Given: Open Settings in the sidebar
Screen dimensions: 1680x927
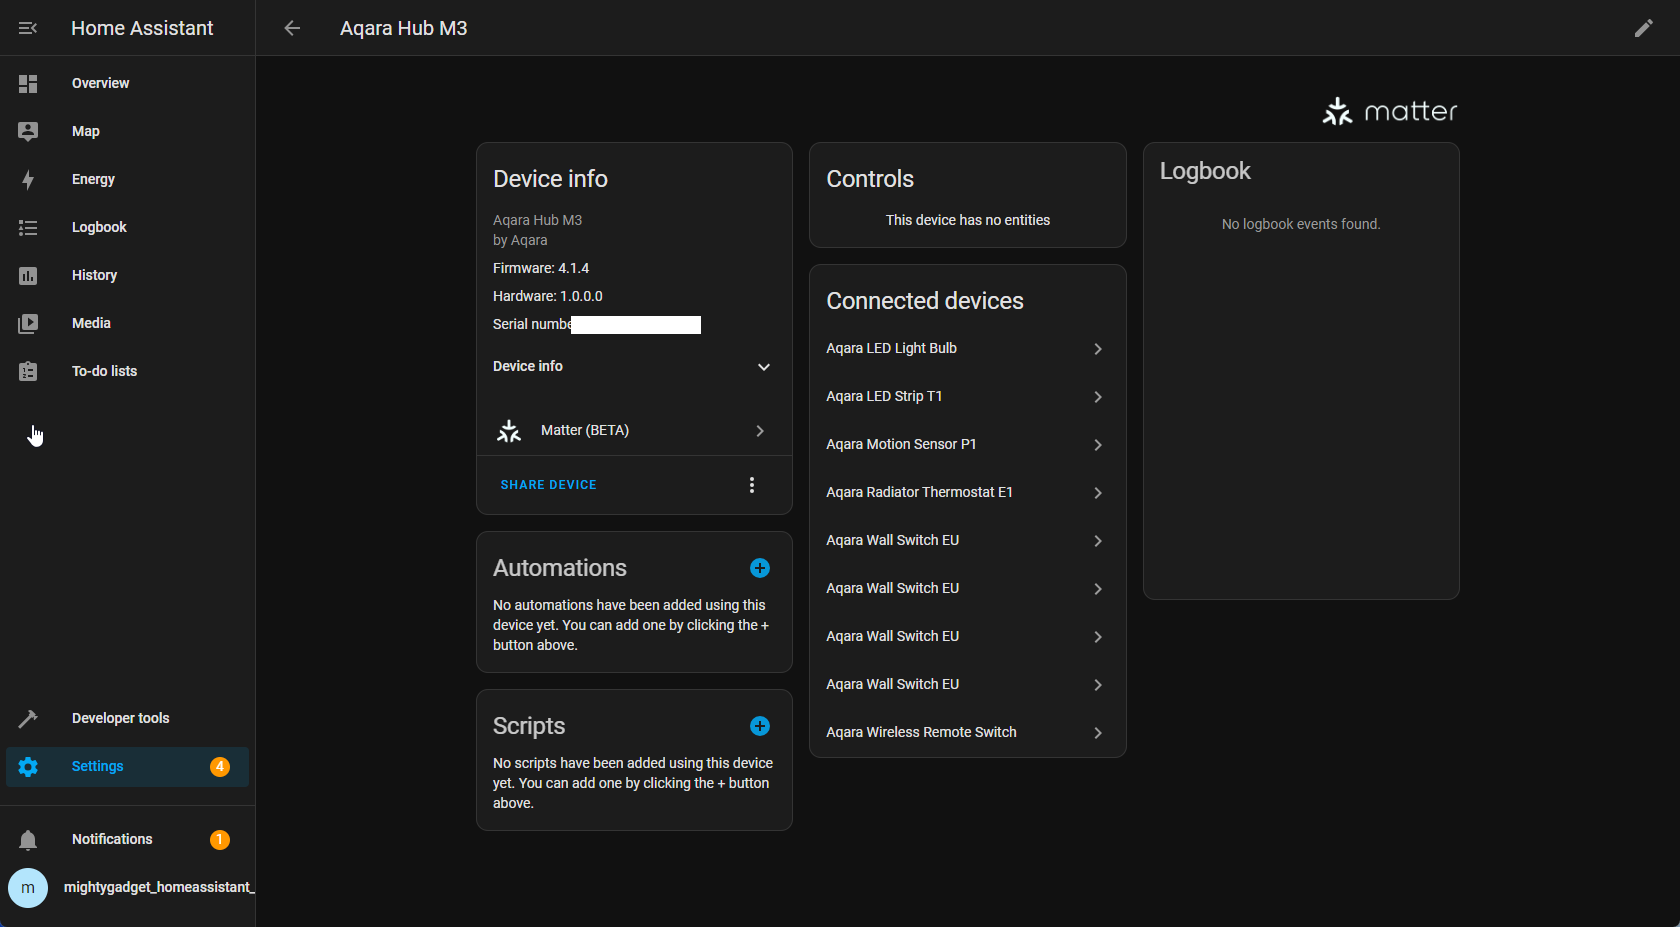Looking at the screenshot, I should pyautogui.click(x=98, y=767).
